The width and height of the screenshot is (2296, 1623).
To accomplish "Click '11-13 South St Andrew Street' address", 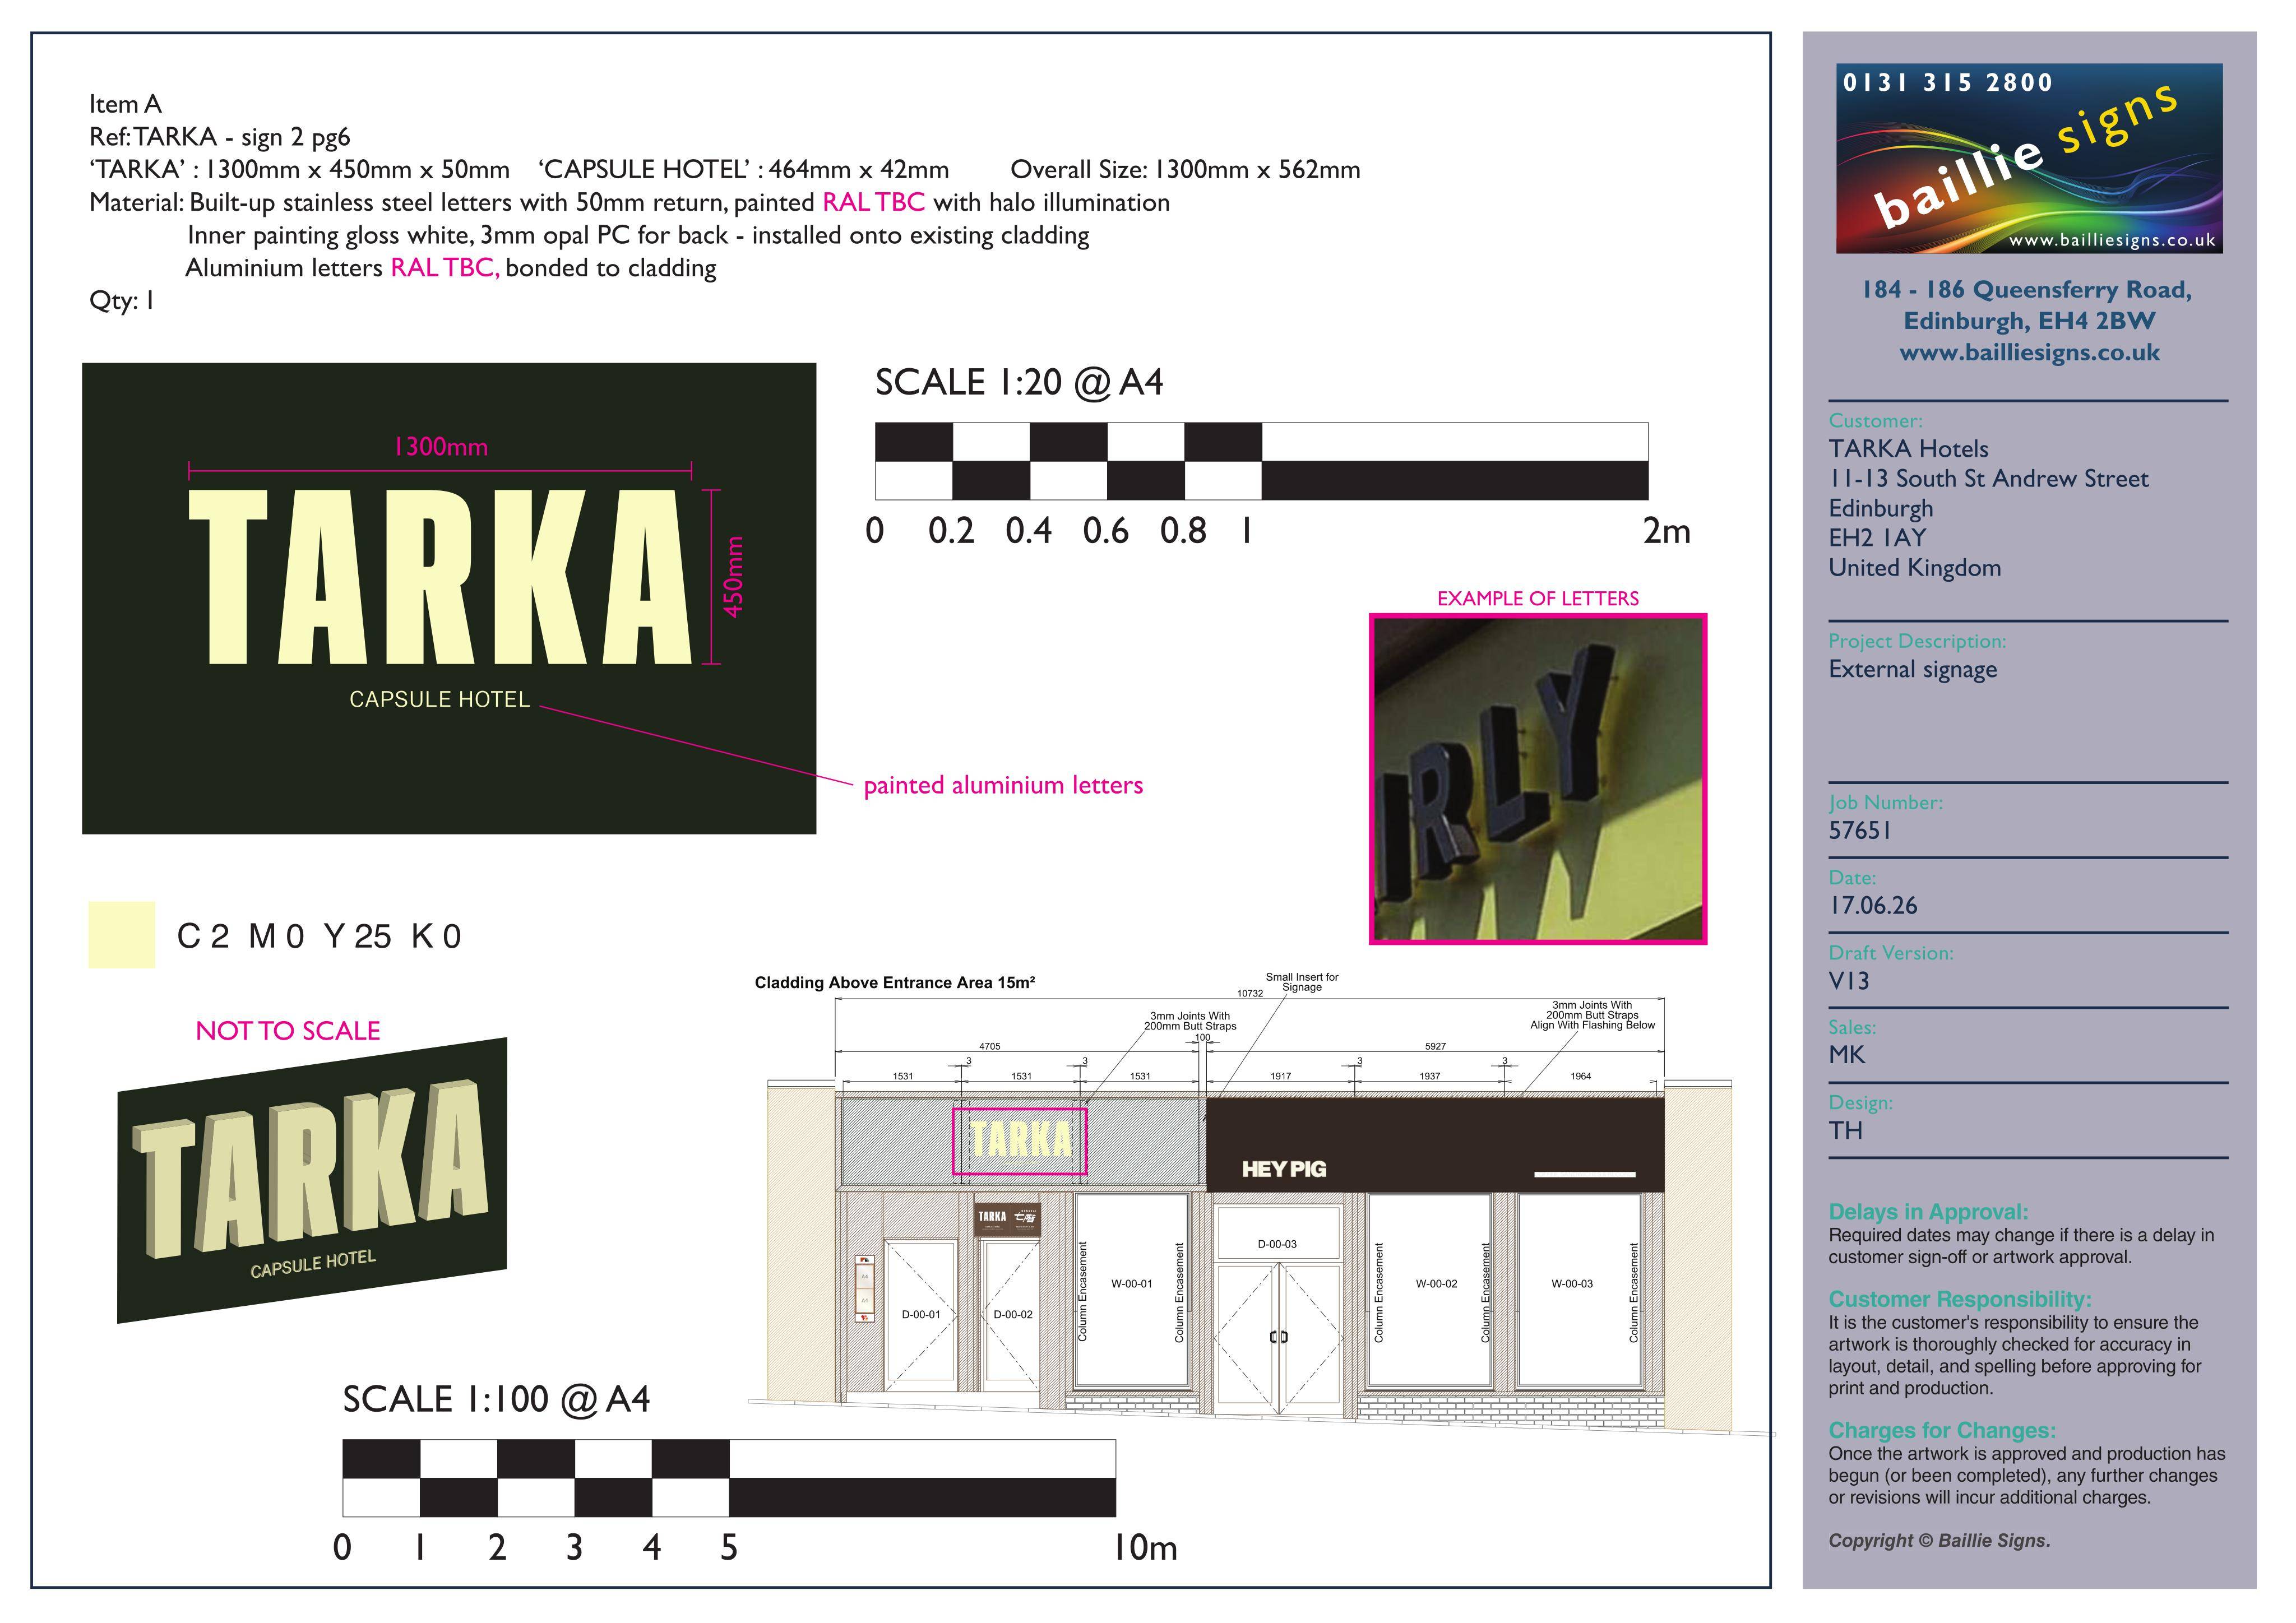I will point(1988,479).
